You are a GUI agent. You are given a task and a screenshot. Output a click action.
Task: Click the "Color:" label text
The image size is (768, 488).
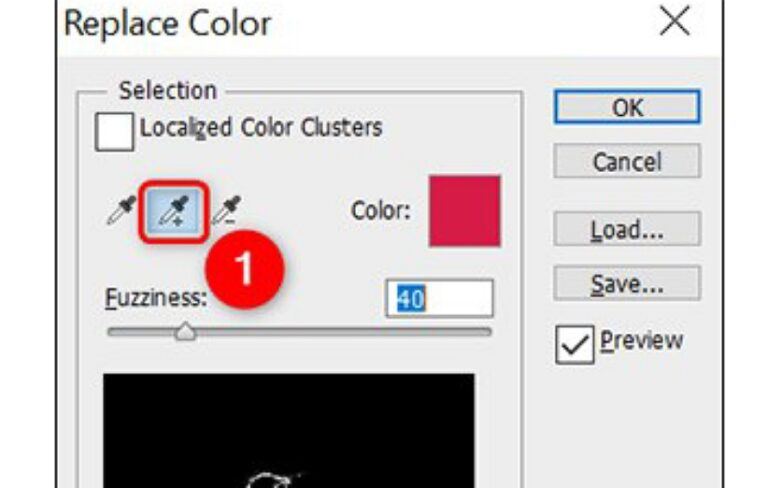tap(381, 212)
